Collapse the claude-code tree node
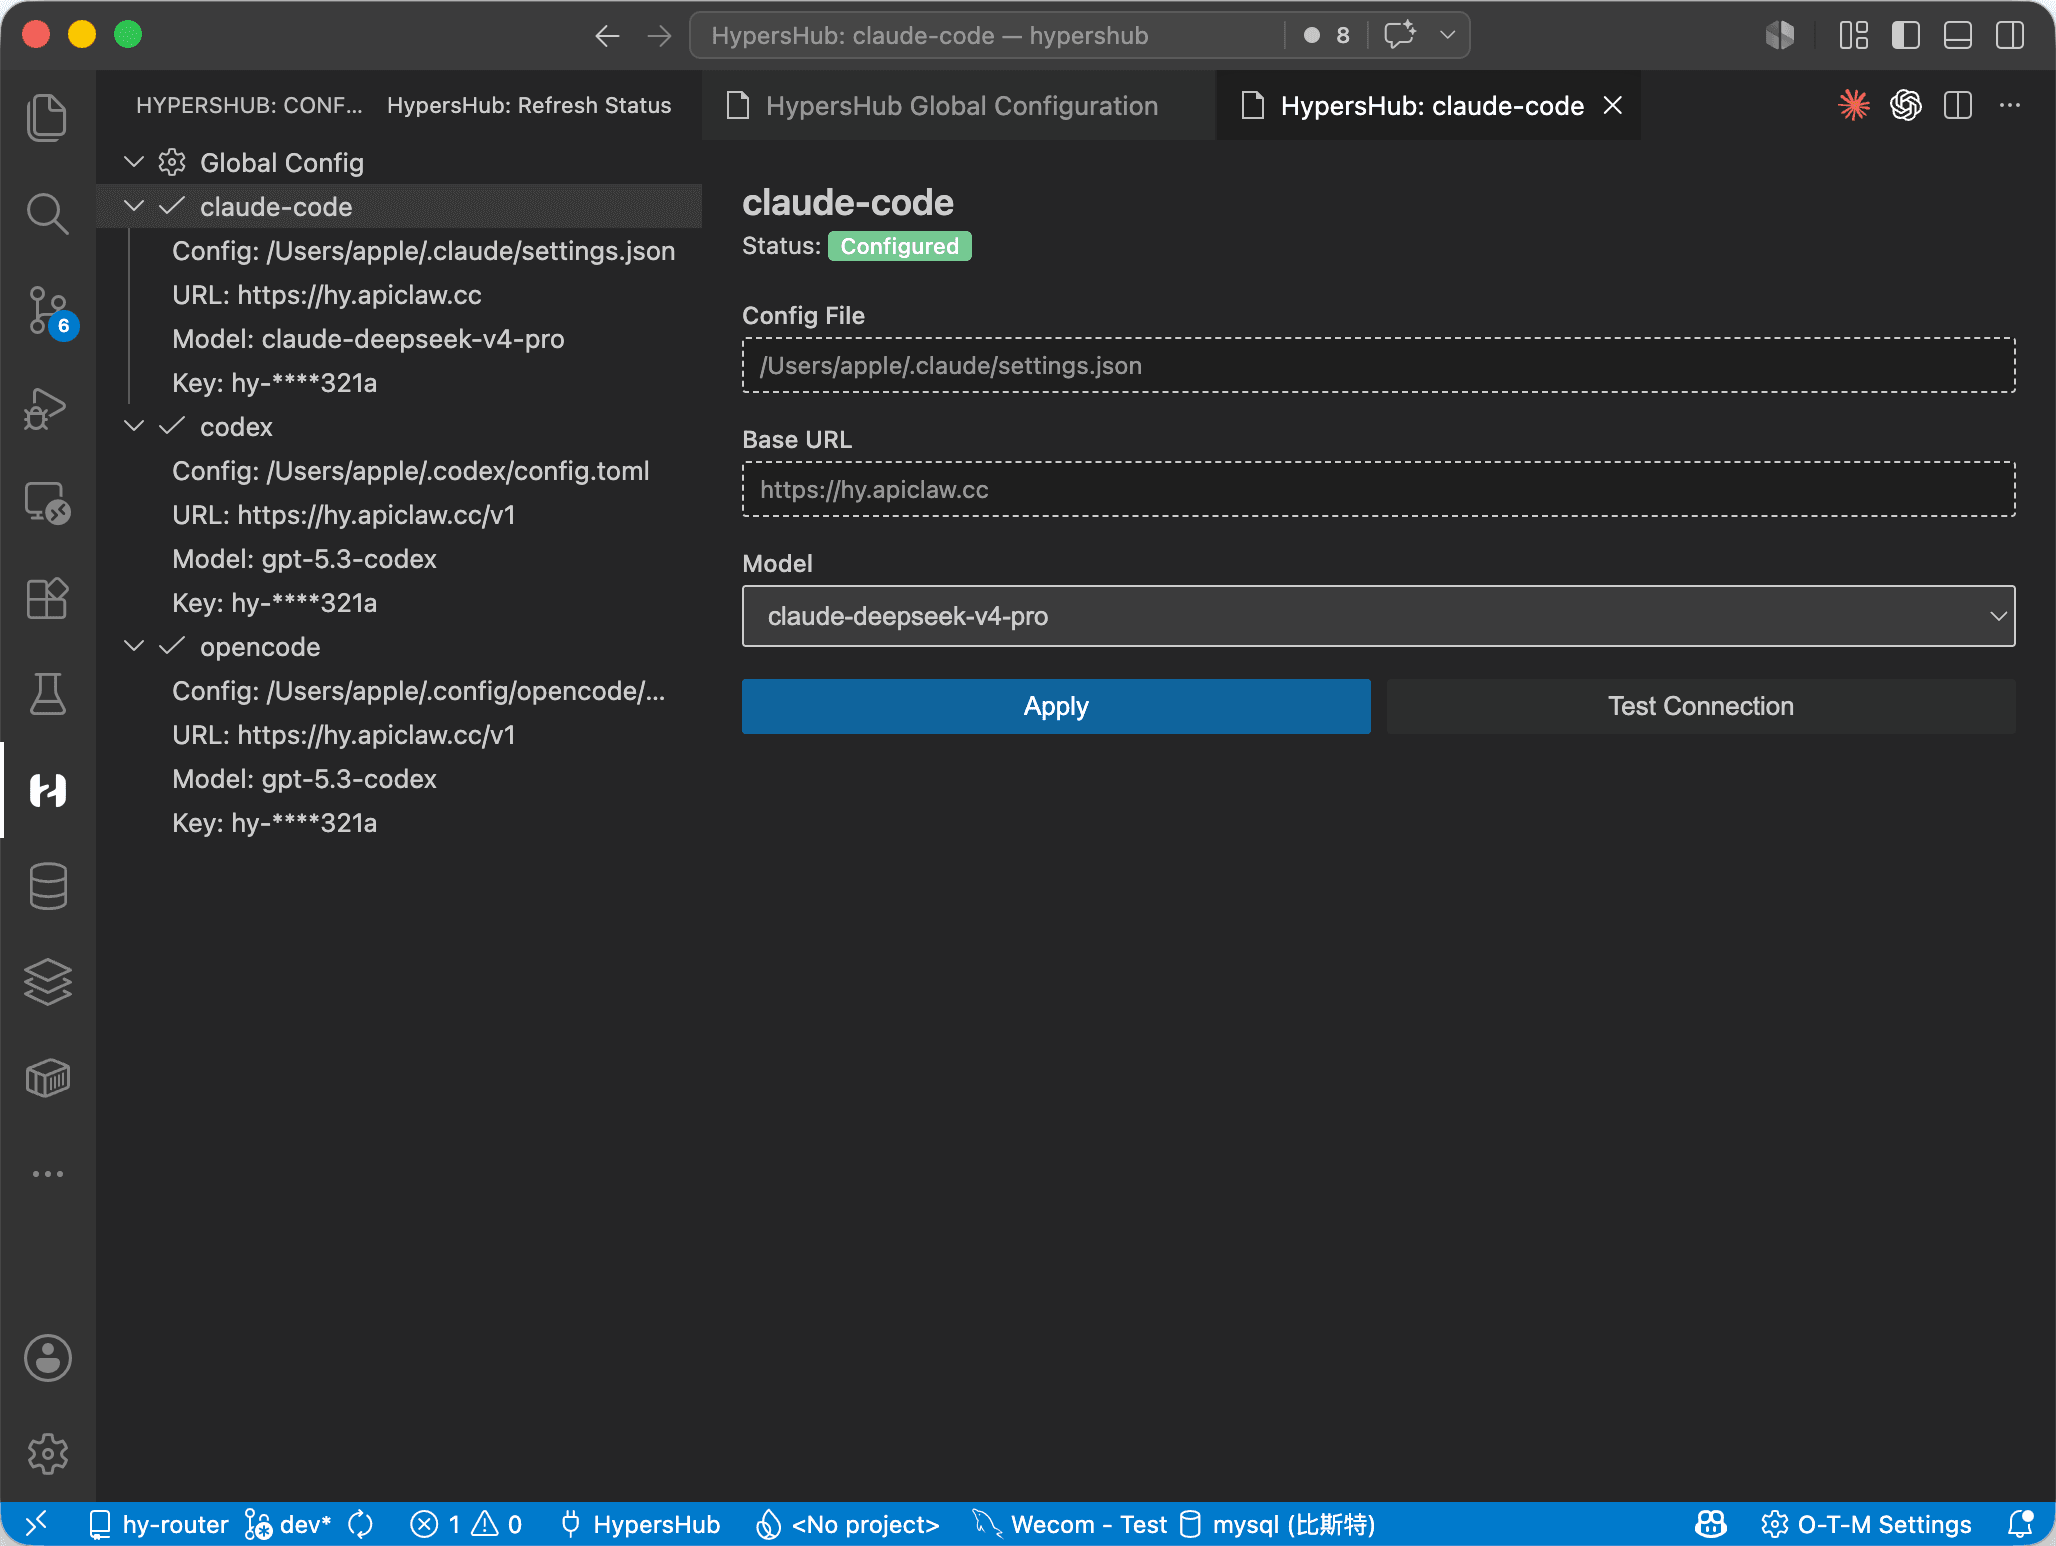This screenshot has height=1546, width=2056. coord(134,206)
